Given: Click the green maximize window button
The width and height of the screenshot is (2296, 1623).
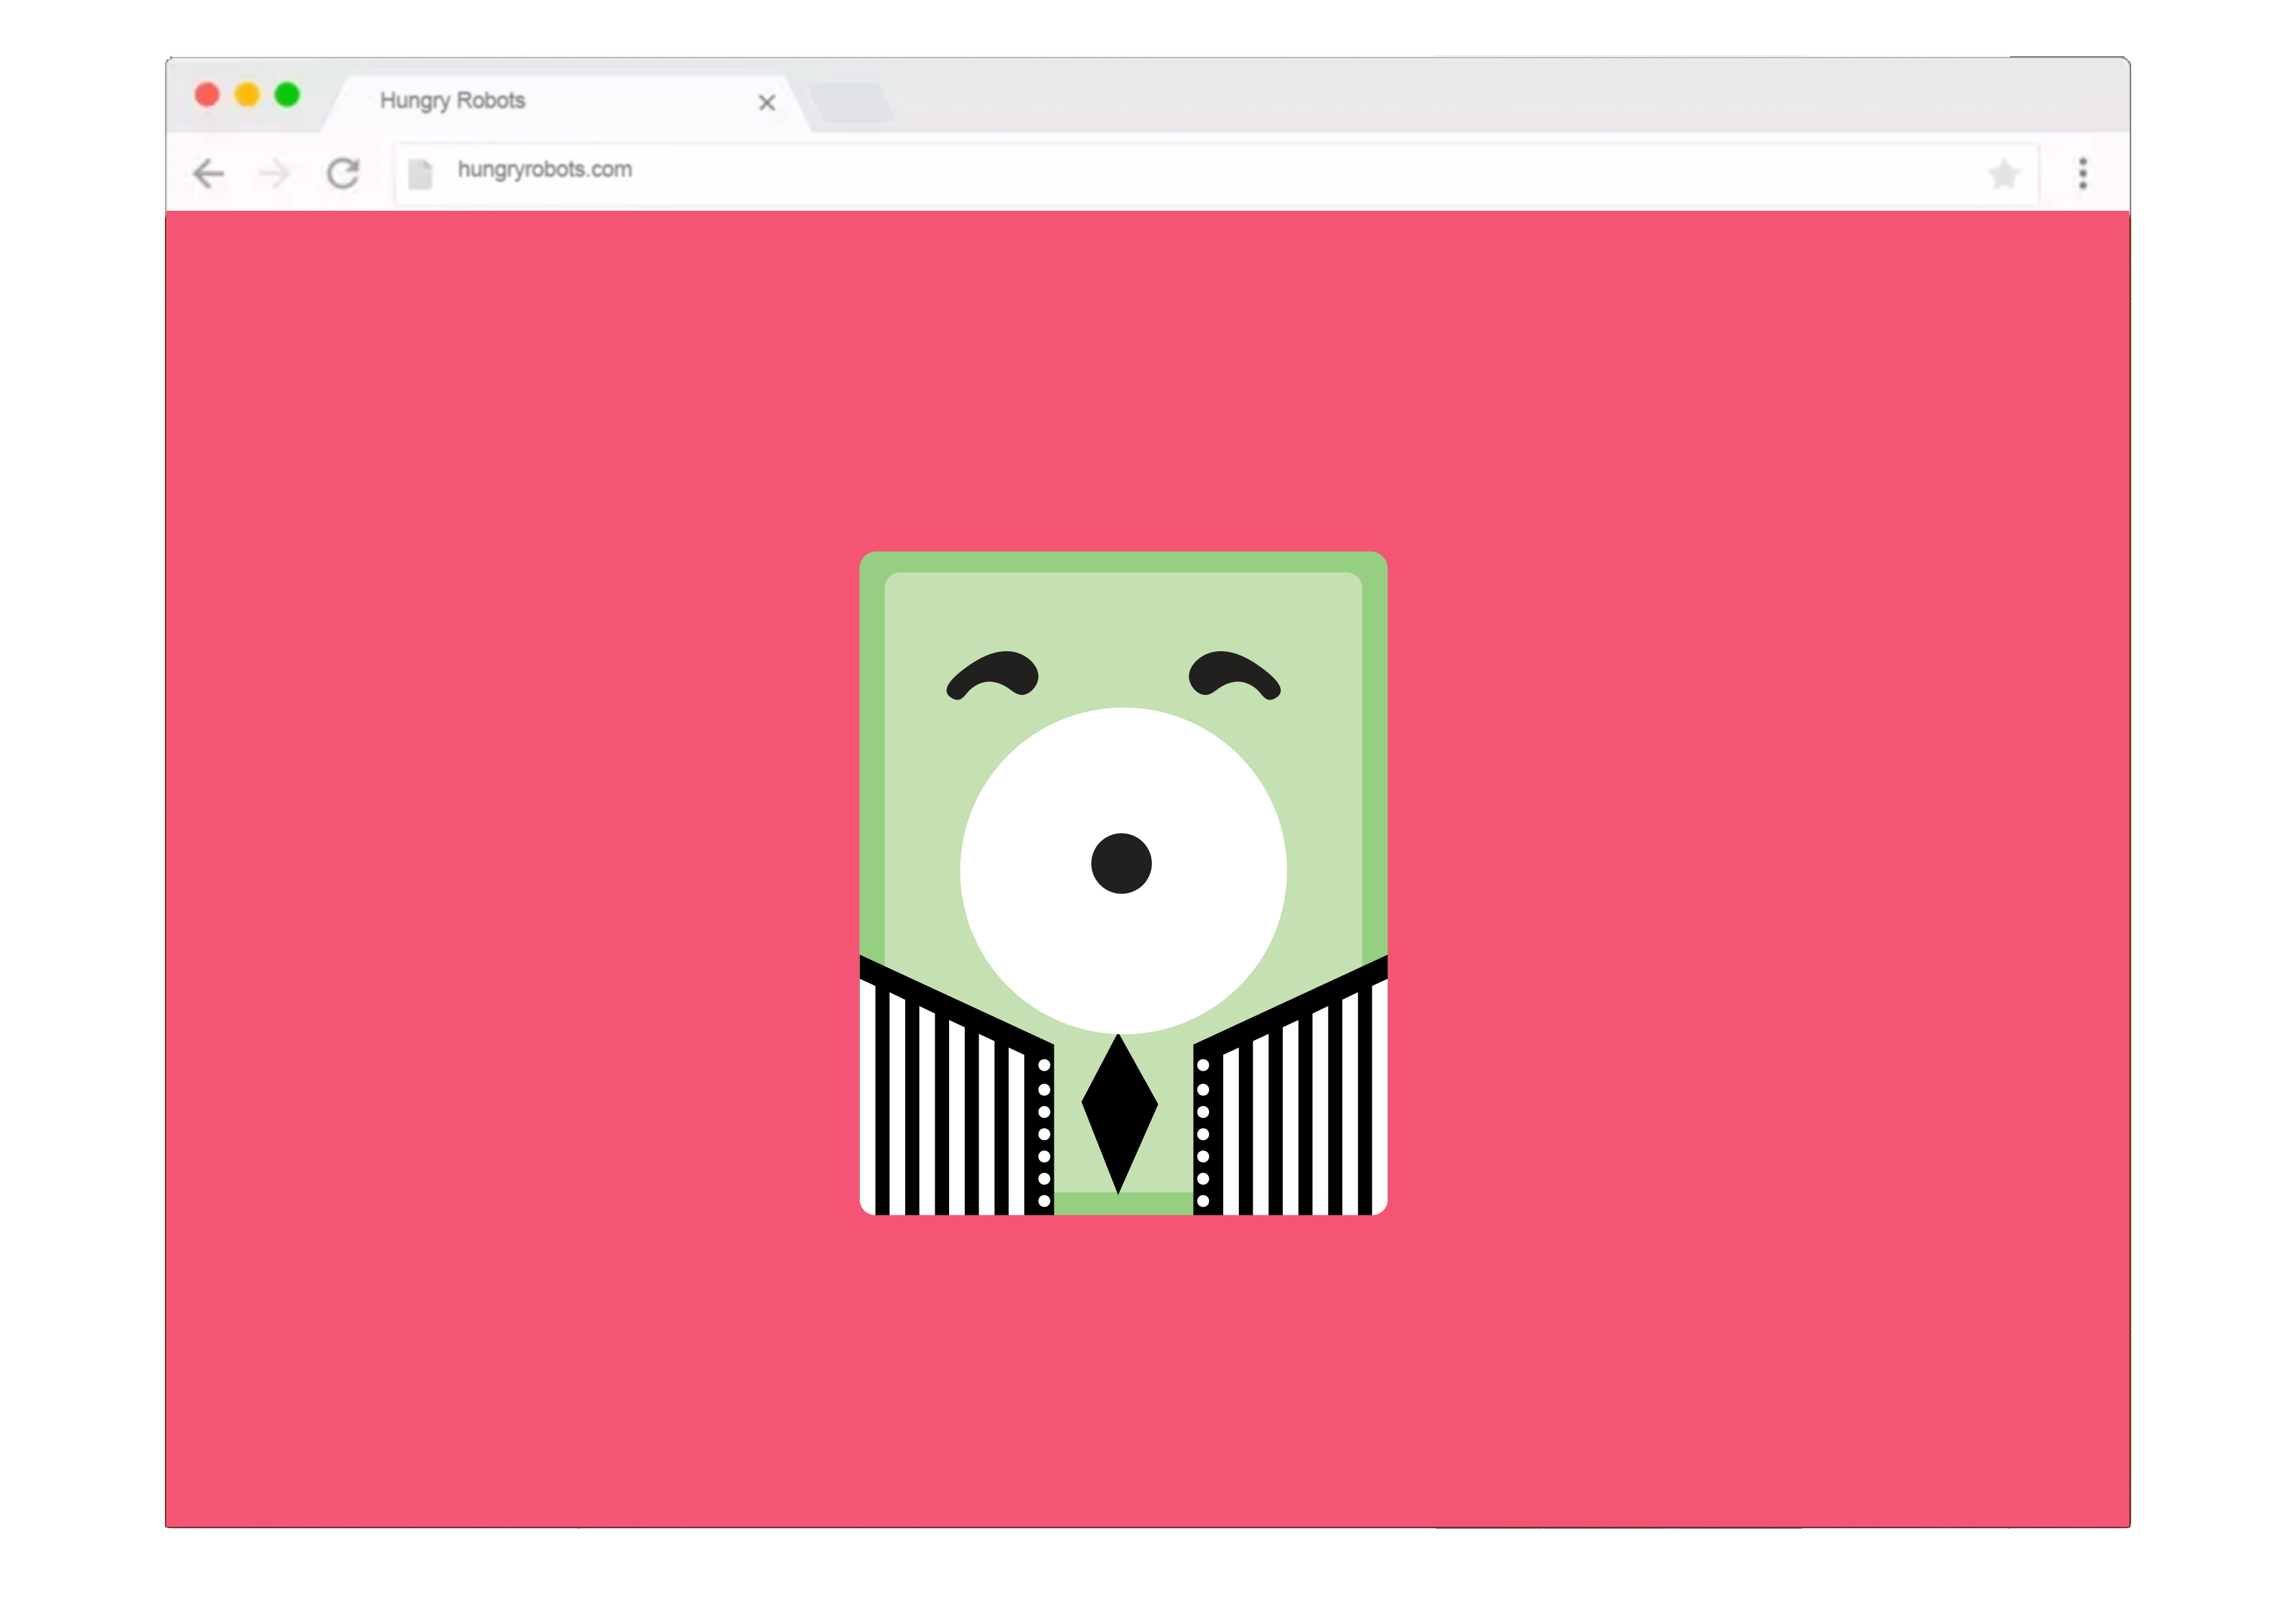Looking at the screenshot, I should click(x=287, y=95).
